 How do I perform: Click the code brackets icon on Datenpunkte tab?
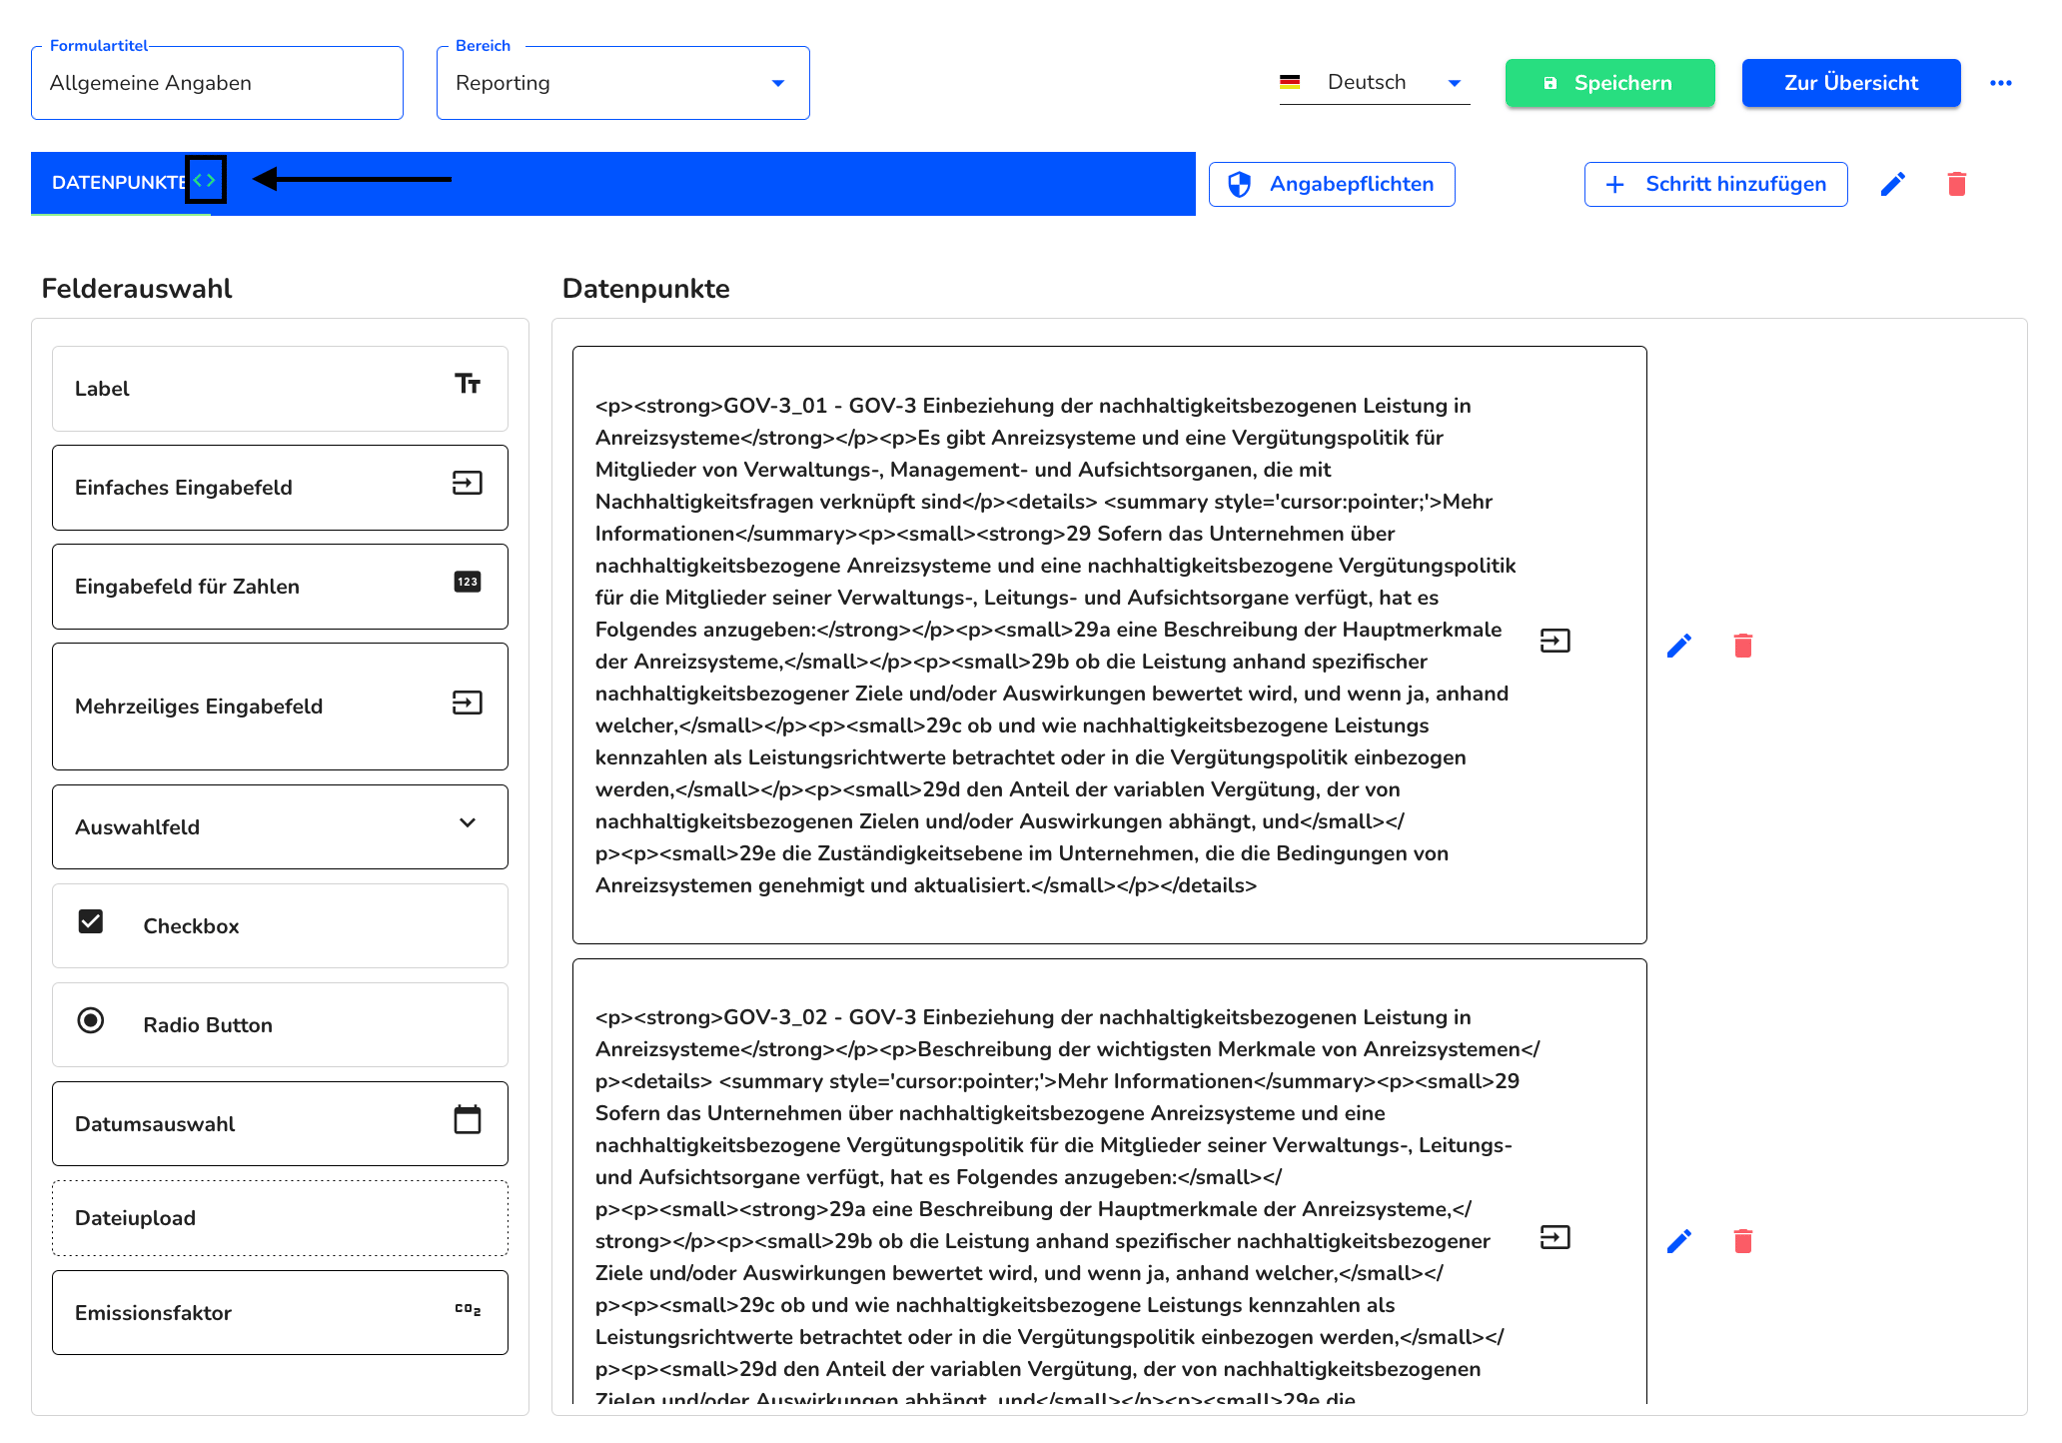(x=205, y=180)
